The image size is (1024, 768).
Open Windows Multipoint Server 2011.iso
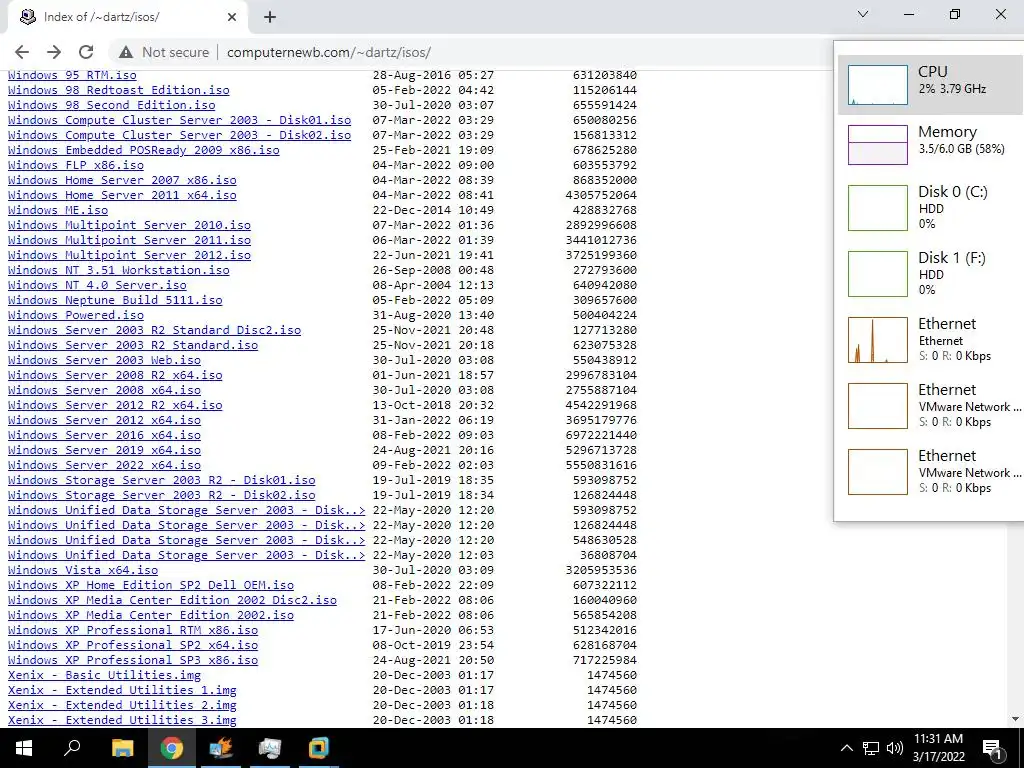pos(129,240)
